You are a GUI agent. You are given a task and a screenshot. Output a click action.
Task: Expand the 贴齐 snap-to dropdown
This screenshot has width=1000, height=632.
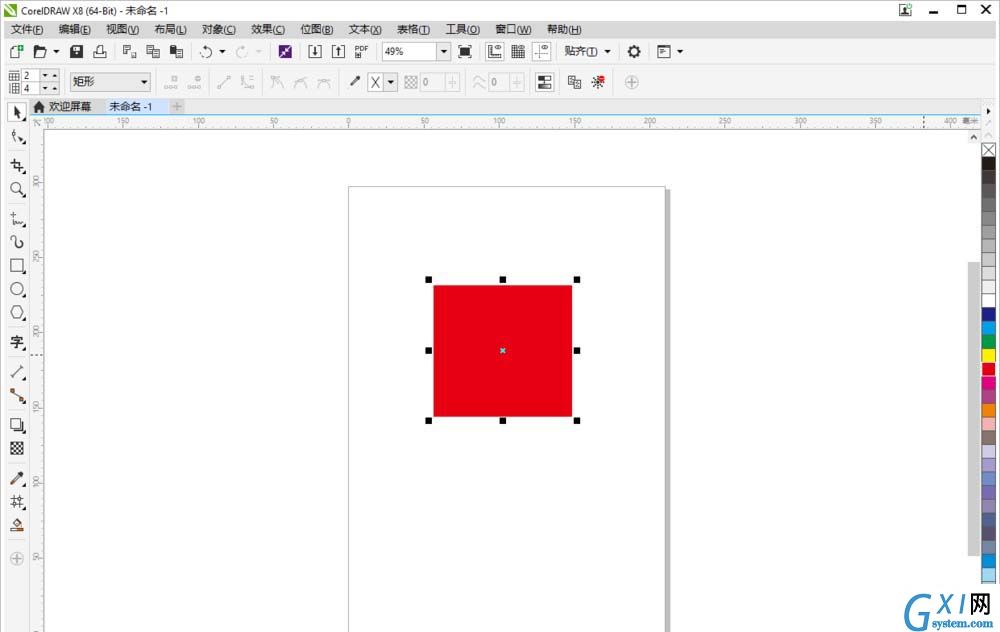pos(607,52)
